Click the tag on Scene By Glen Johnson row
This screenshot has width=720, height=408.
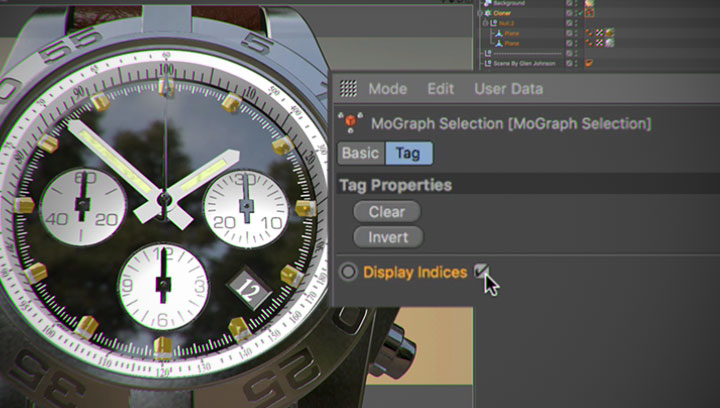click(x=590, y=64)
